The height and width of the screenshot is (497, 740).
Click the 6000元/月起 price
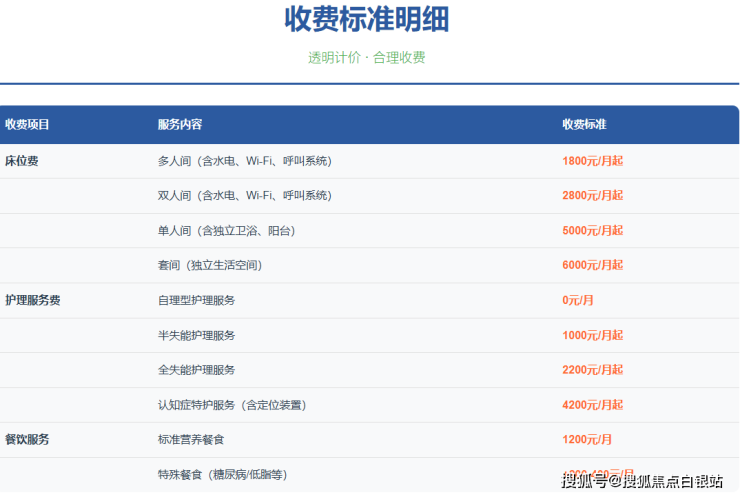coord(592,266)
